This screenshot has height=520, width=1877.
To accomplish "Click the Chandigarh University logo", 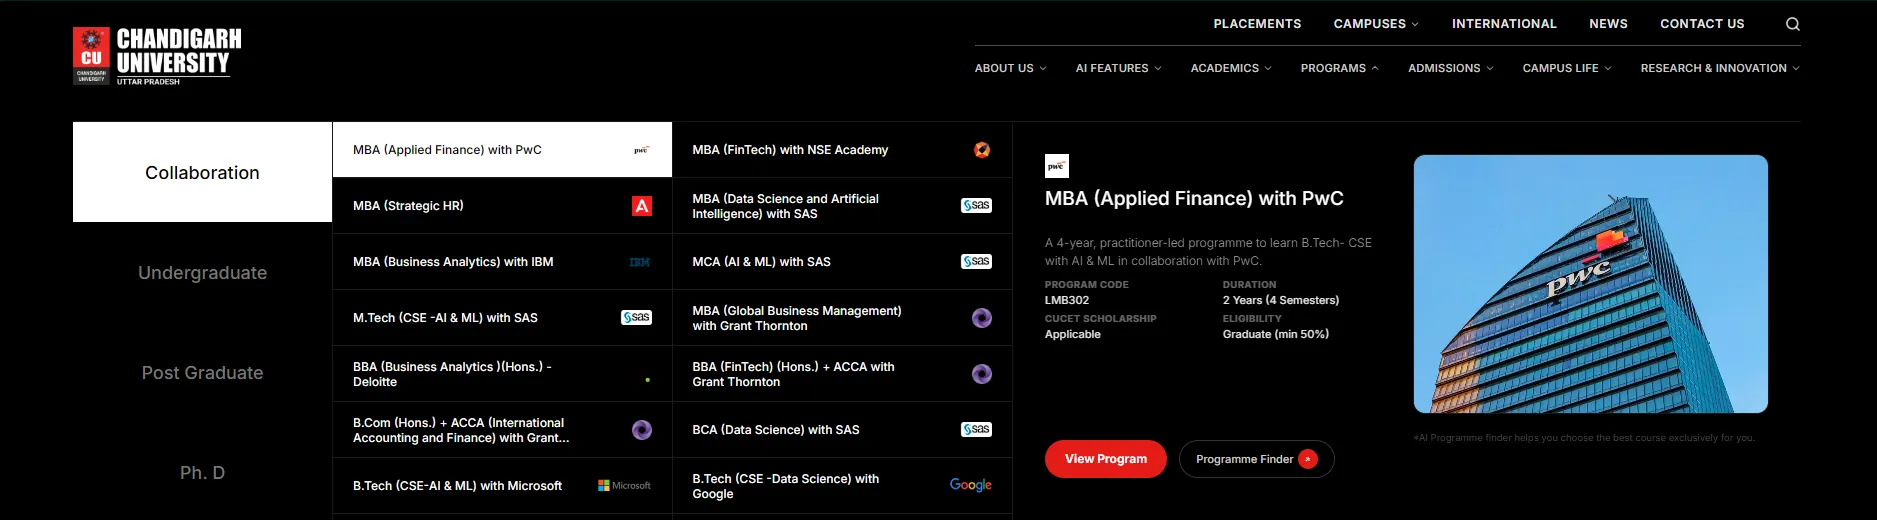I will pyautogui.click(x=157, y=56).
